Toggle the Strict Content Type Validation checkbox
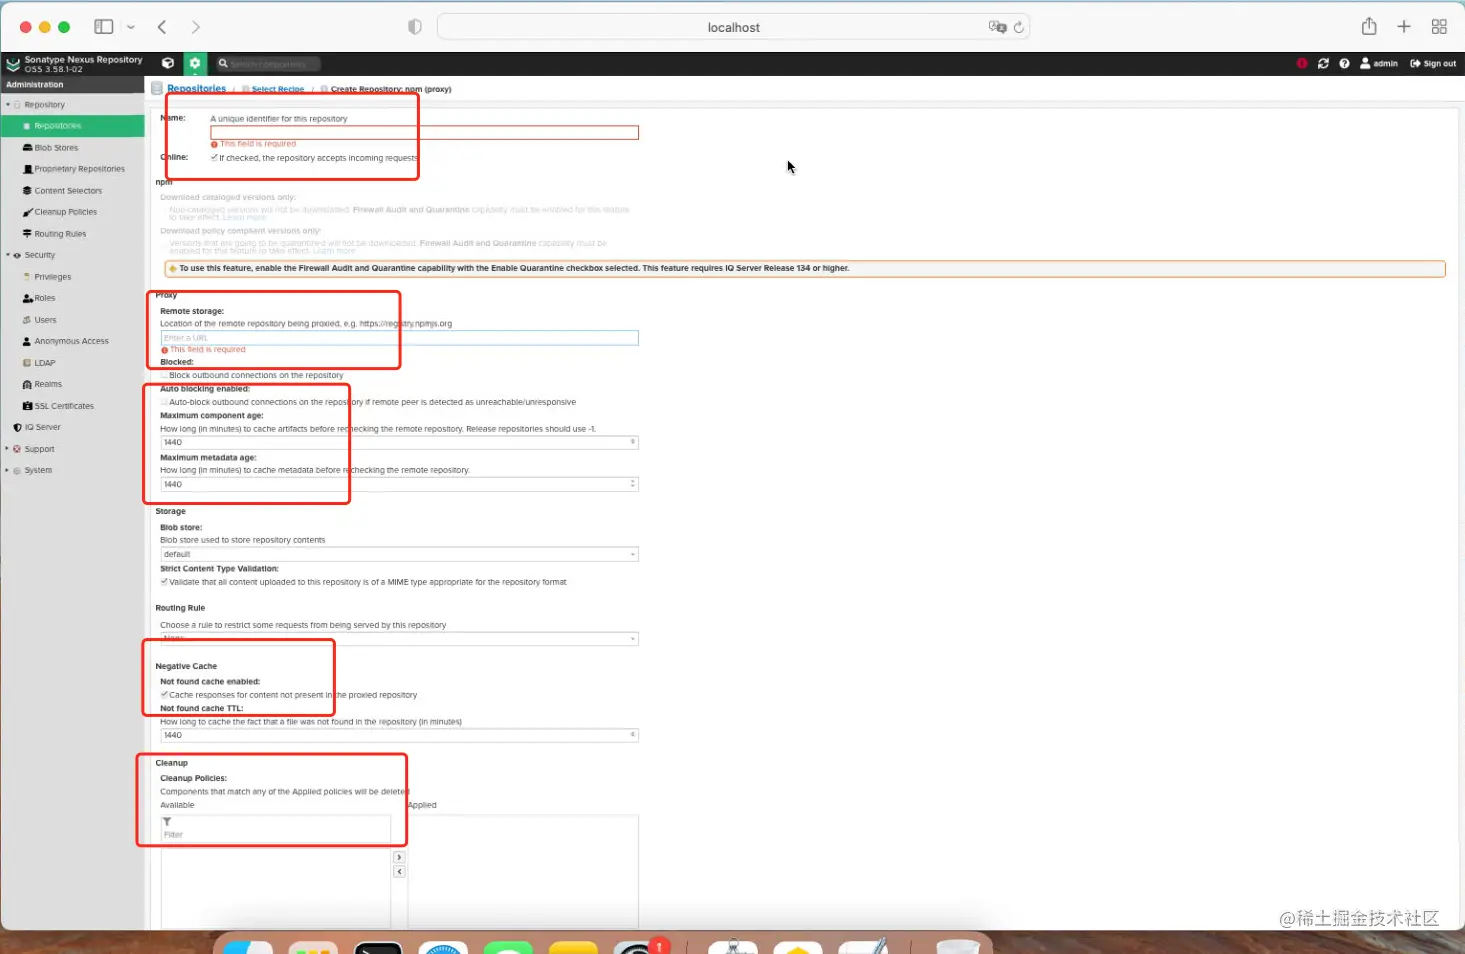The width and height of the screenshot is (1465, 954). tap(164, 582)
